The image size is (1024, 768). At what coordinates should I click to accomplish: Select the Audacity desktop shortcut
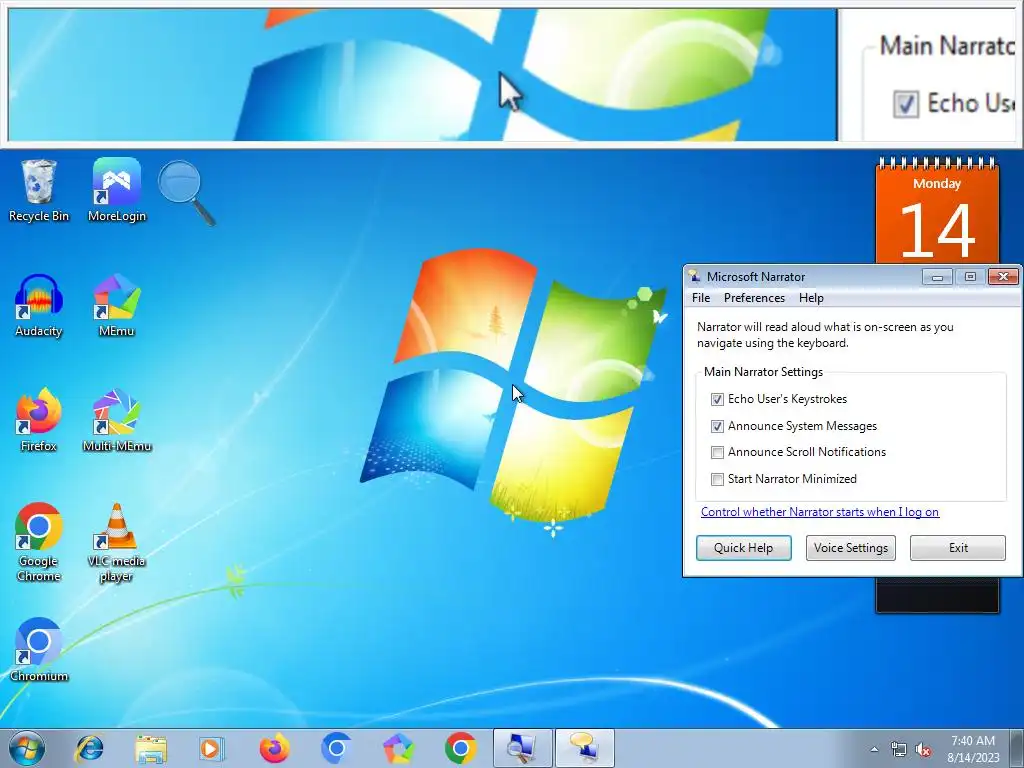point(39,306)
